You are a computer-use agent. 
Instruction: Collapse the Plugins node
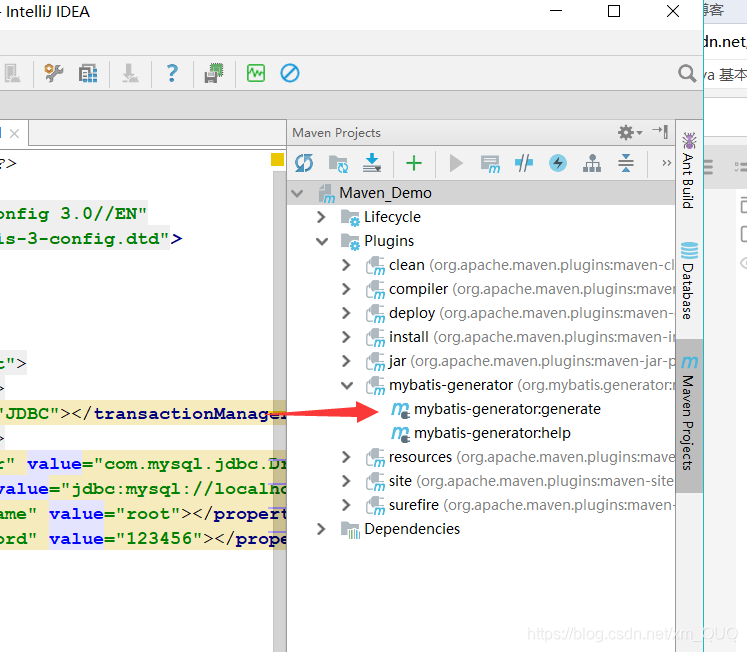322,241
